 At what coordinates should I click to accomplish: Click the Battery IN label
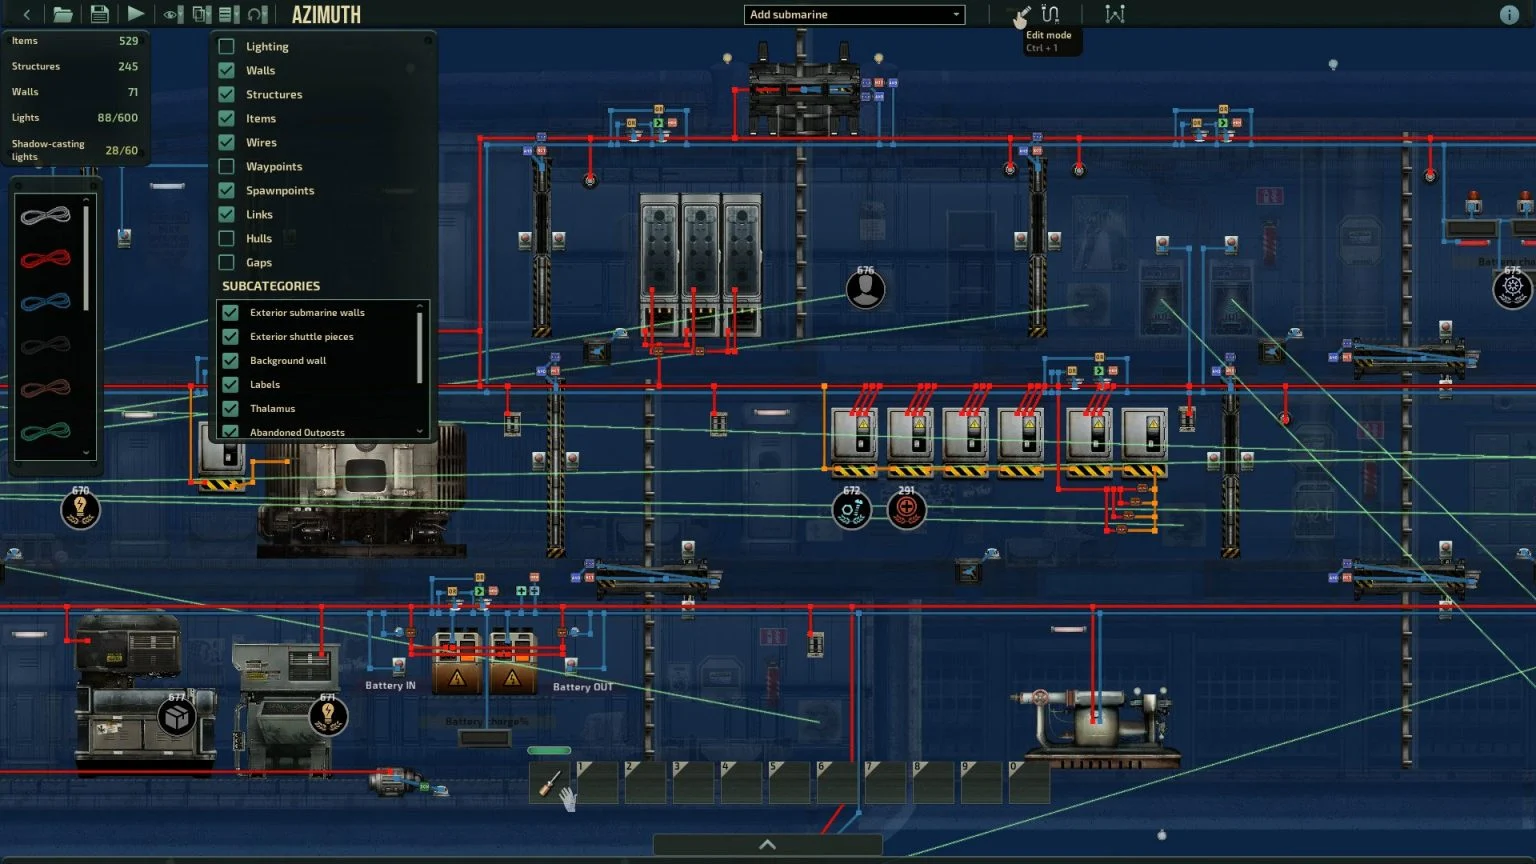click(390, 685)
